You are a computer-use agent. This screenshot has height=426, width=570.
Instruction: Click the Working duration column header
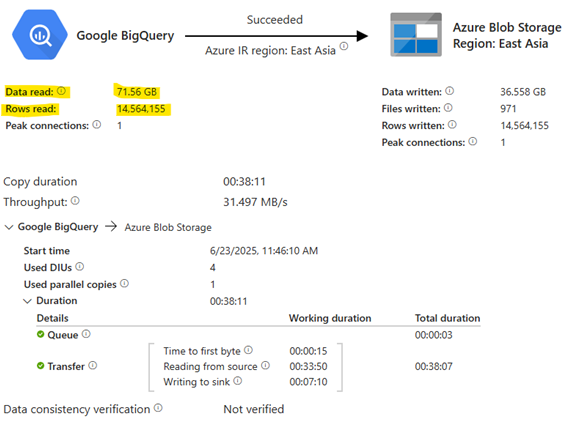330,318
